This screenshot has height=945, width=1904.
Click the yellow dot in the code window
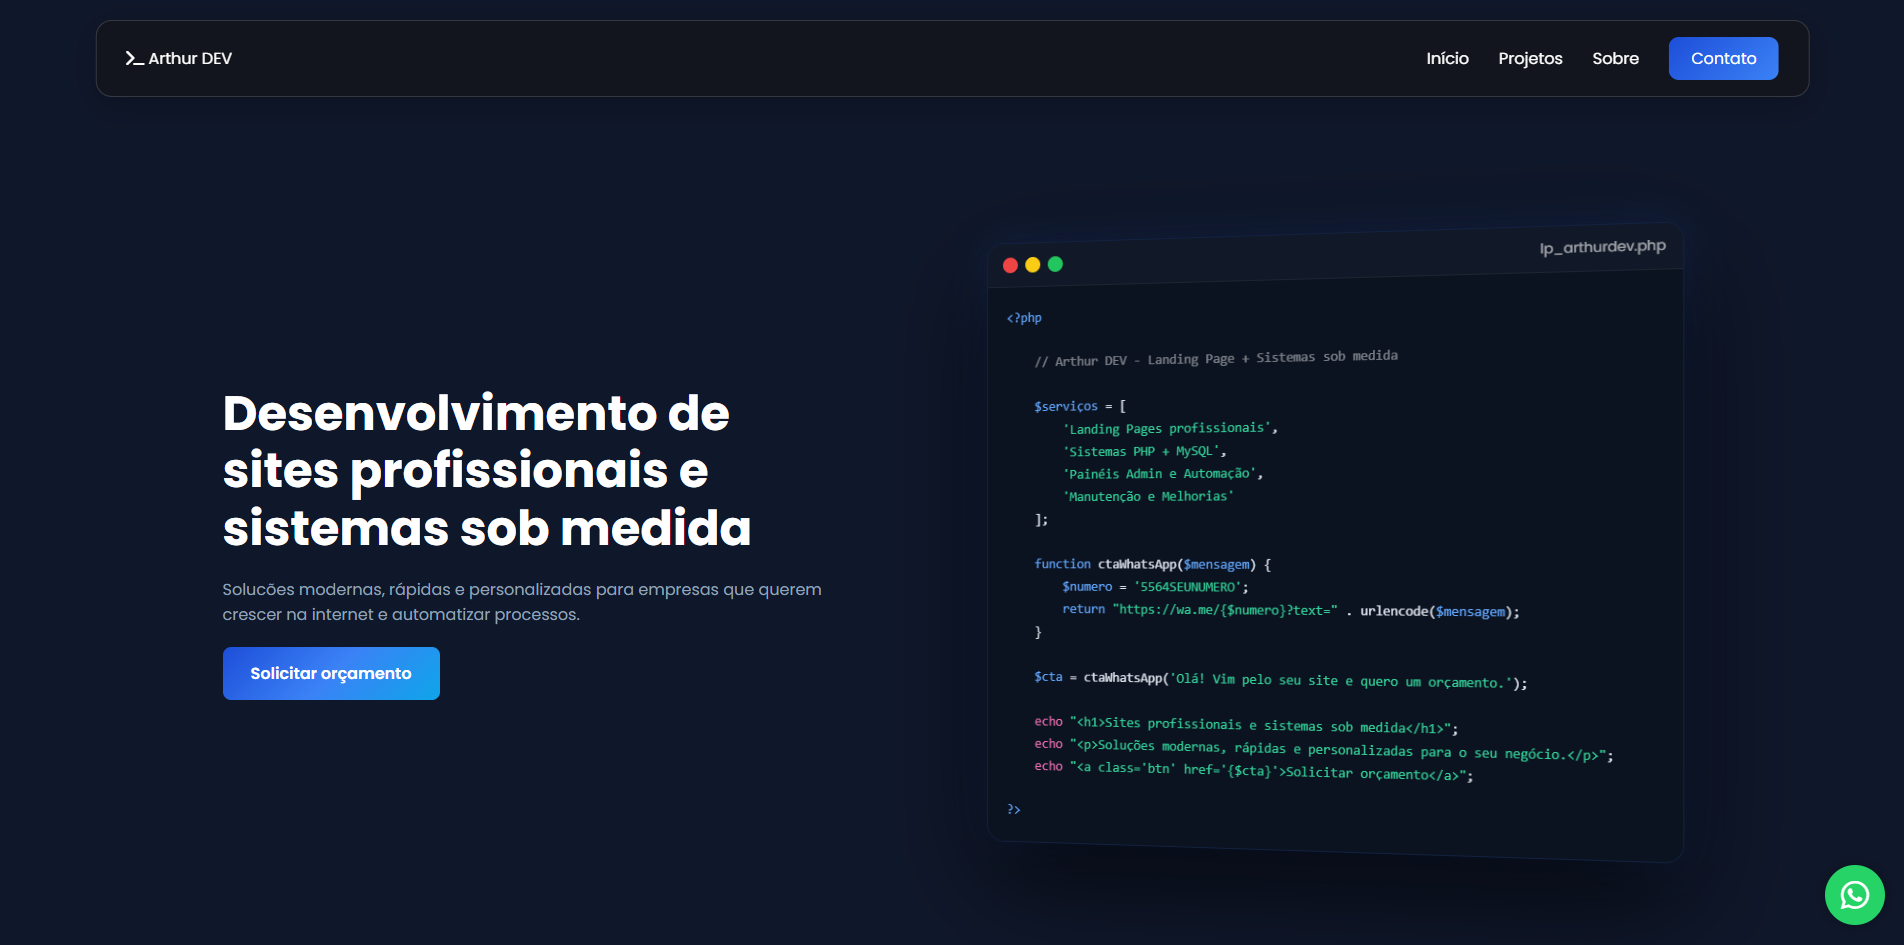(1033, 265)
